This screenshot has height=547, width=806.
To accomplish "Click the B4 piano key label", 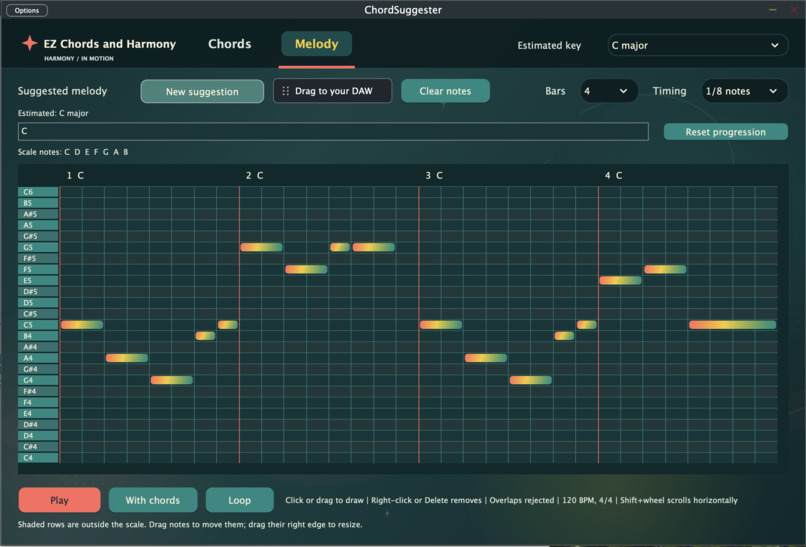I will (x=38, y=336).
